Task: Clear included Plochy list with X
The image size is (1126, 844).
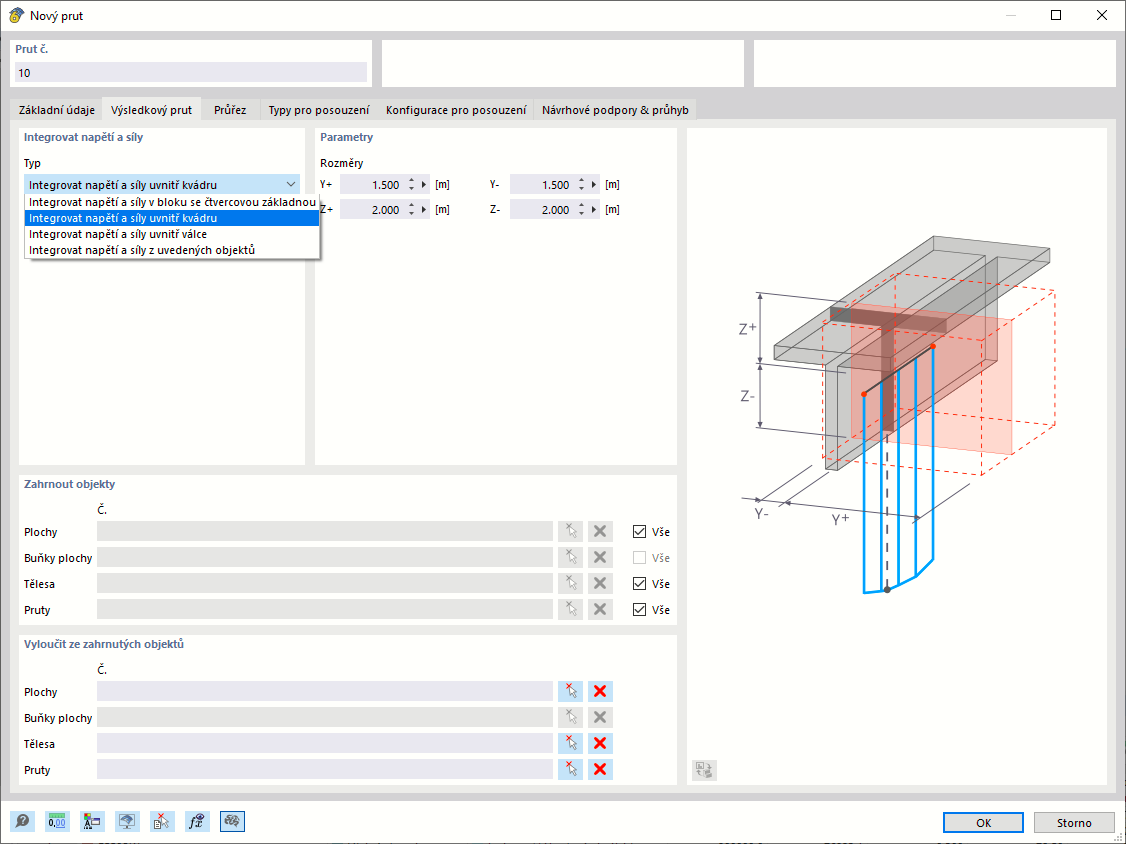Action: pyautogui.click(x=600, y=532)
